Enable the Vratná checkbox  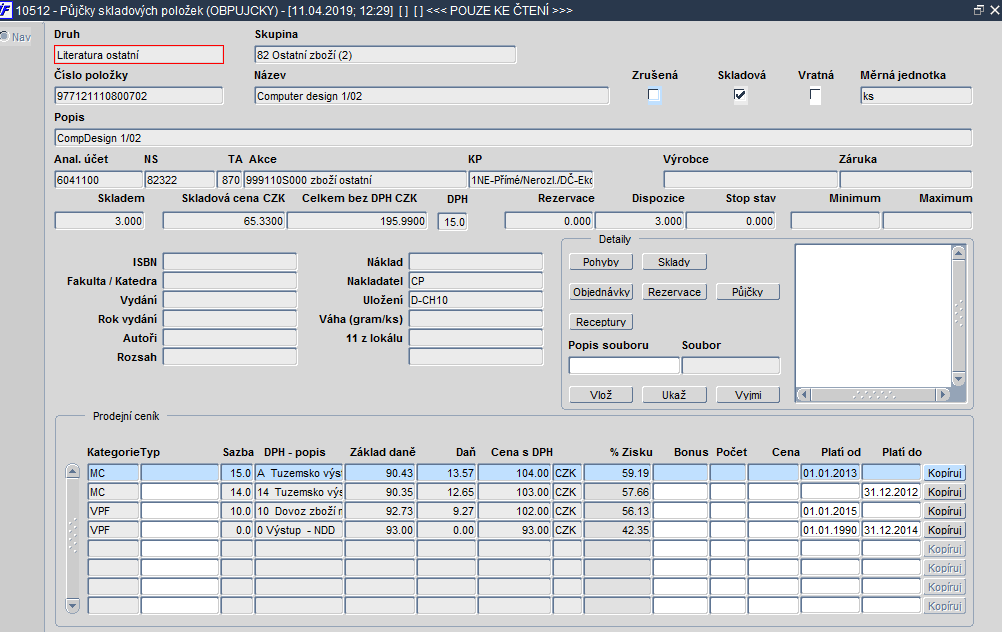click(815, 95)
